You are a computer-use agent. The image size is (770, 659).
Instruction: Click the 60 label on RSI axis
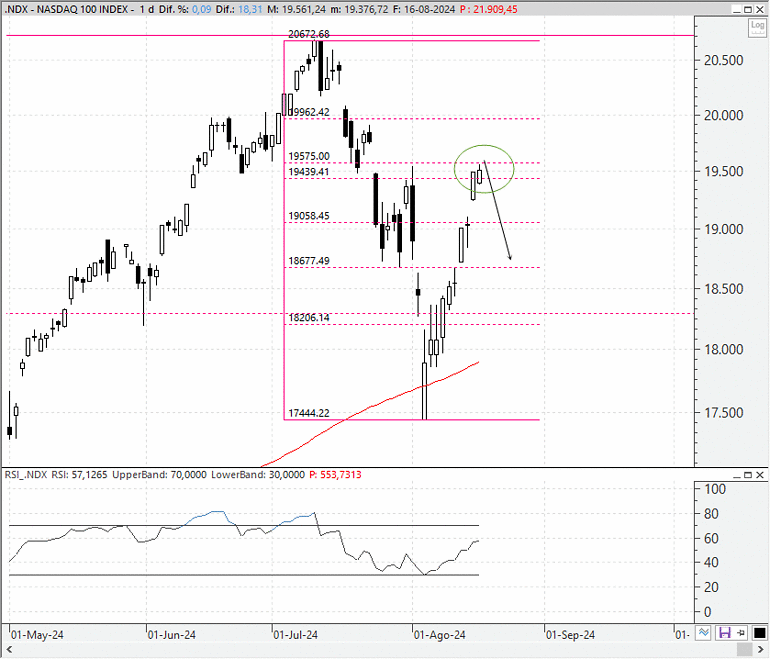click(711, 539)
